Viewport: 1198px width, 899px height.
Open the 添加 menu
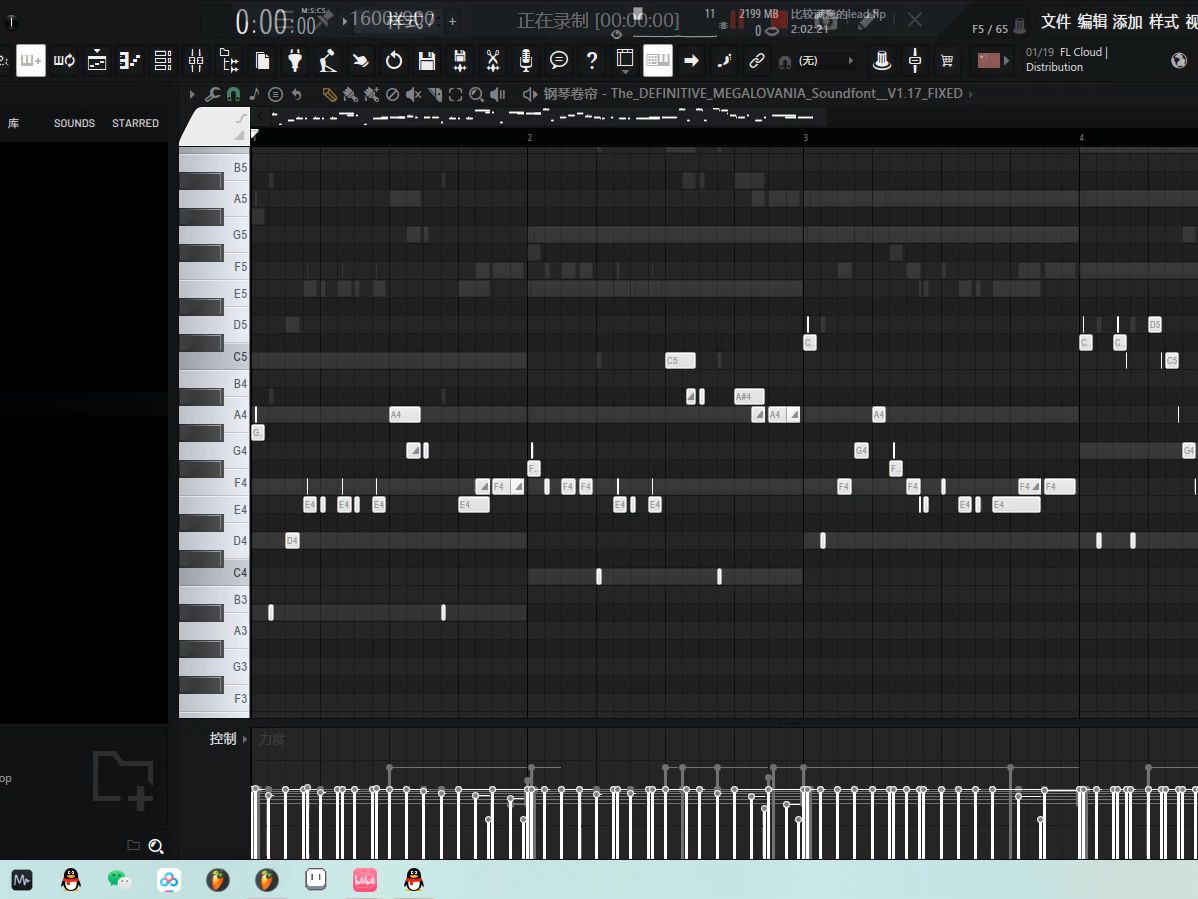tap(1127, 21)
